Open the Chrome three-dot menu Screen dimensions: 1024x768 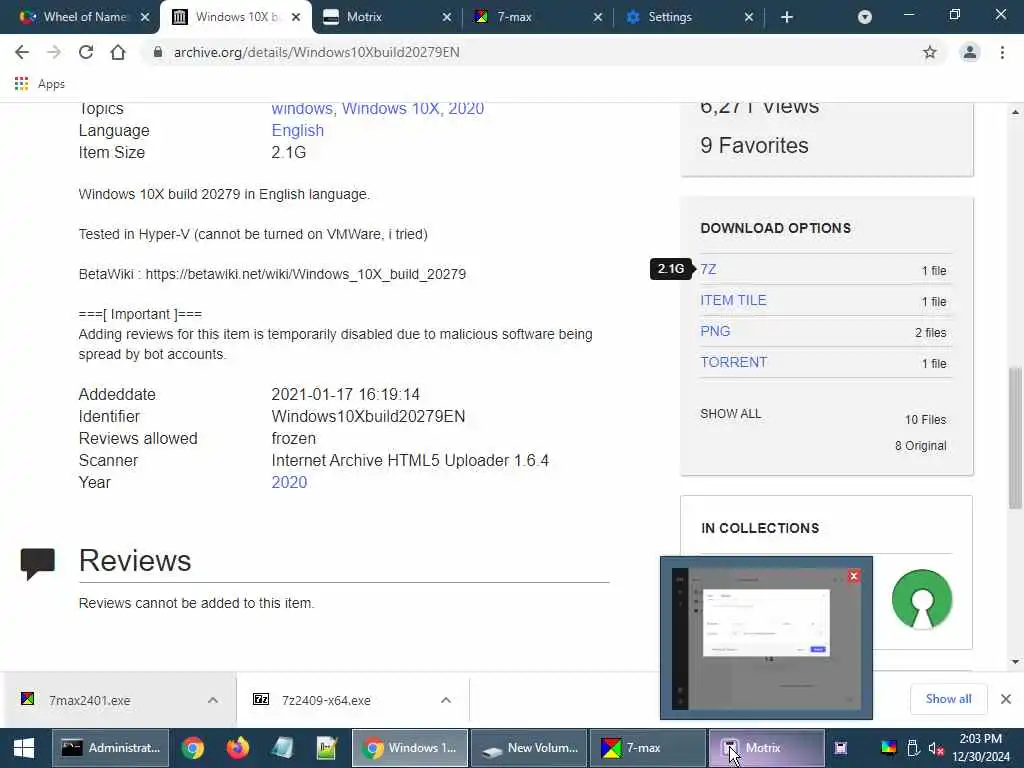(x=1002, y=52)
